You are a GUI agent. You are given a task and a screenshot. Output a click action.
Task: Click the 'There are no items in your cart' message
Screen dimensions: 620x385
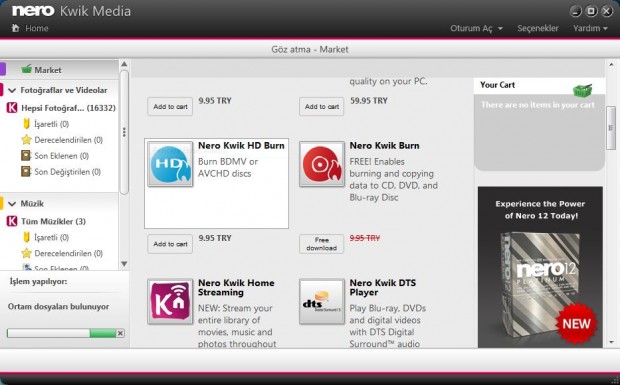[x=538, y=105]
